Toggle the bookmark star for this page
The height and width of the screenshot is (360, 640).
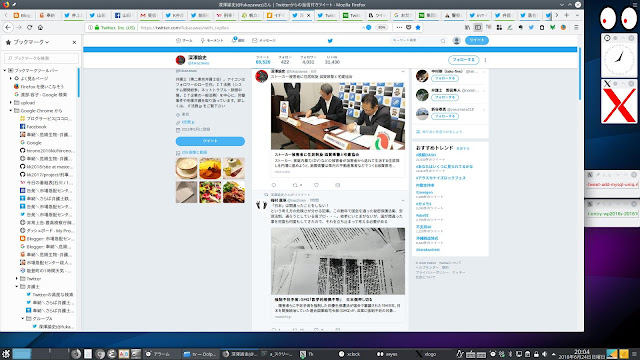(418, 27)
